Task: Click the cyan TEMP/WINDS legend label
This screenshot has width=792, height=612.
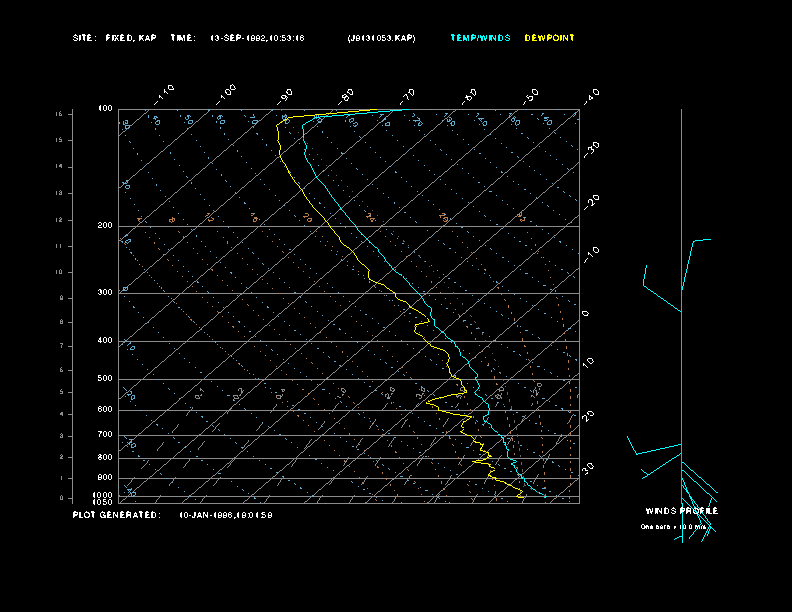Action: point(480,38)
